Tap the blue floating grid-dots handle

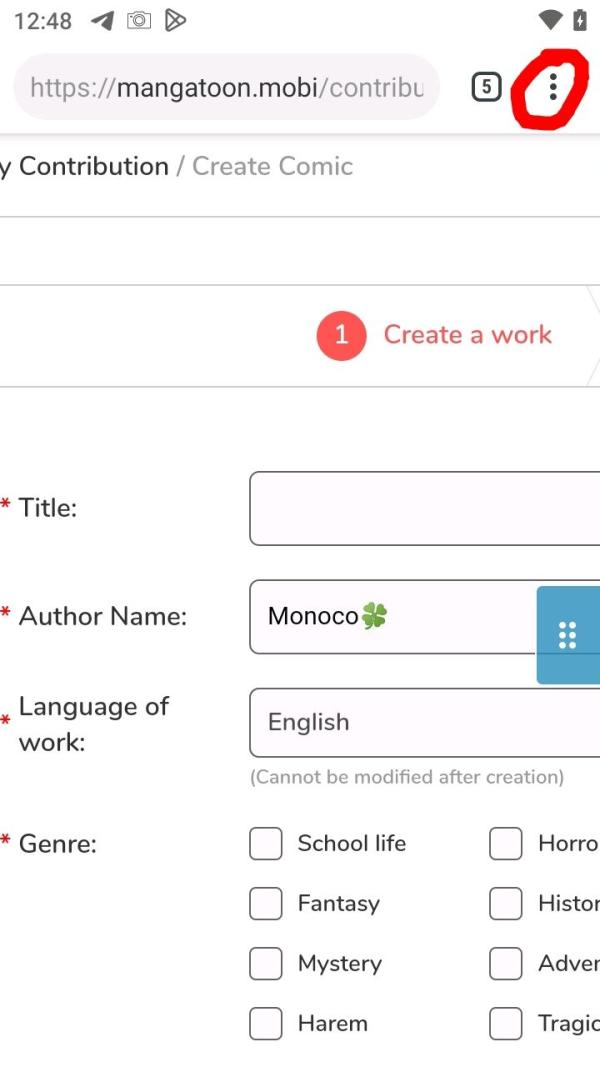coord(568,635)
